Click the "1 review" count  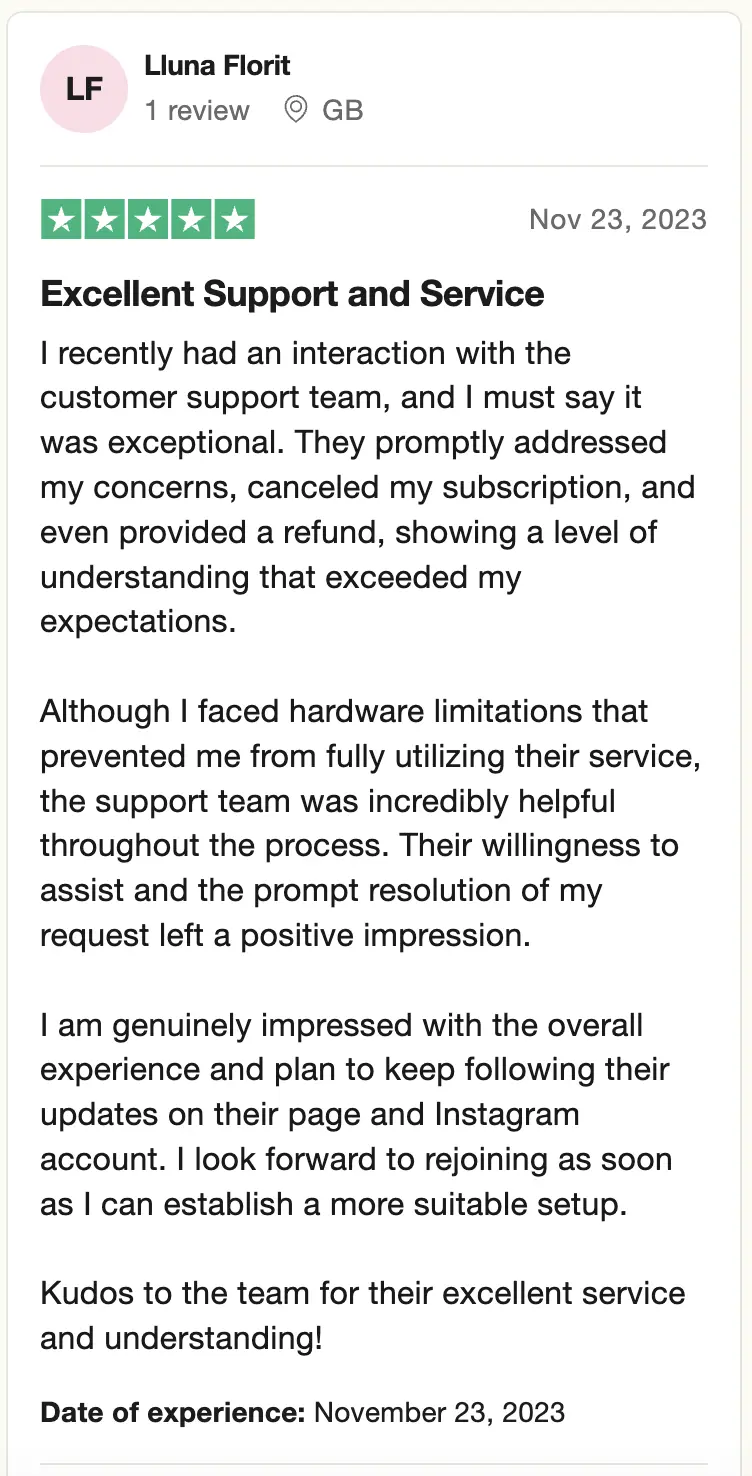click(x=197, y=110)
